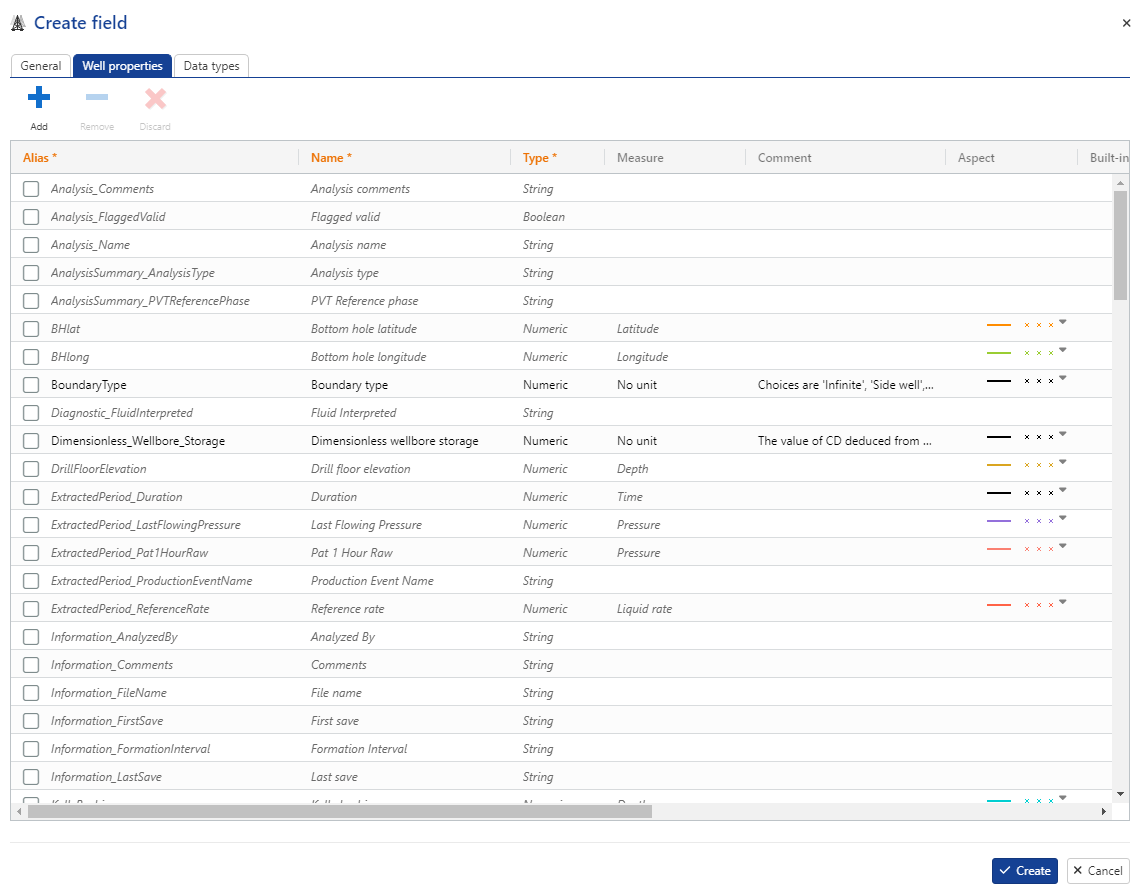Image resolution: width=1139 pixels, height=894 pixels.
Task: Click the vertical scrollbar up arrow
Action: click(x=1121, y=183)
